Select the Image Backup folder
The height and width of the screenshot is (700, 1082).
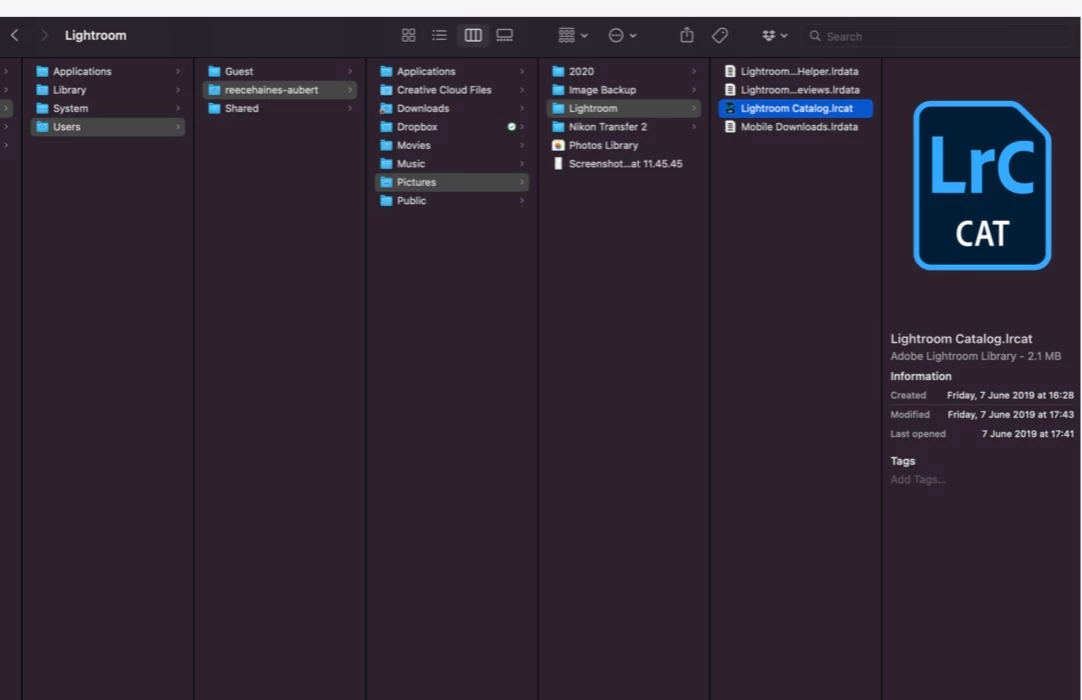(624, 90)
